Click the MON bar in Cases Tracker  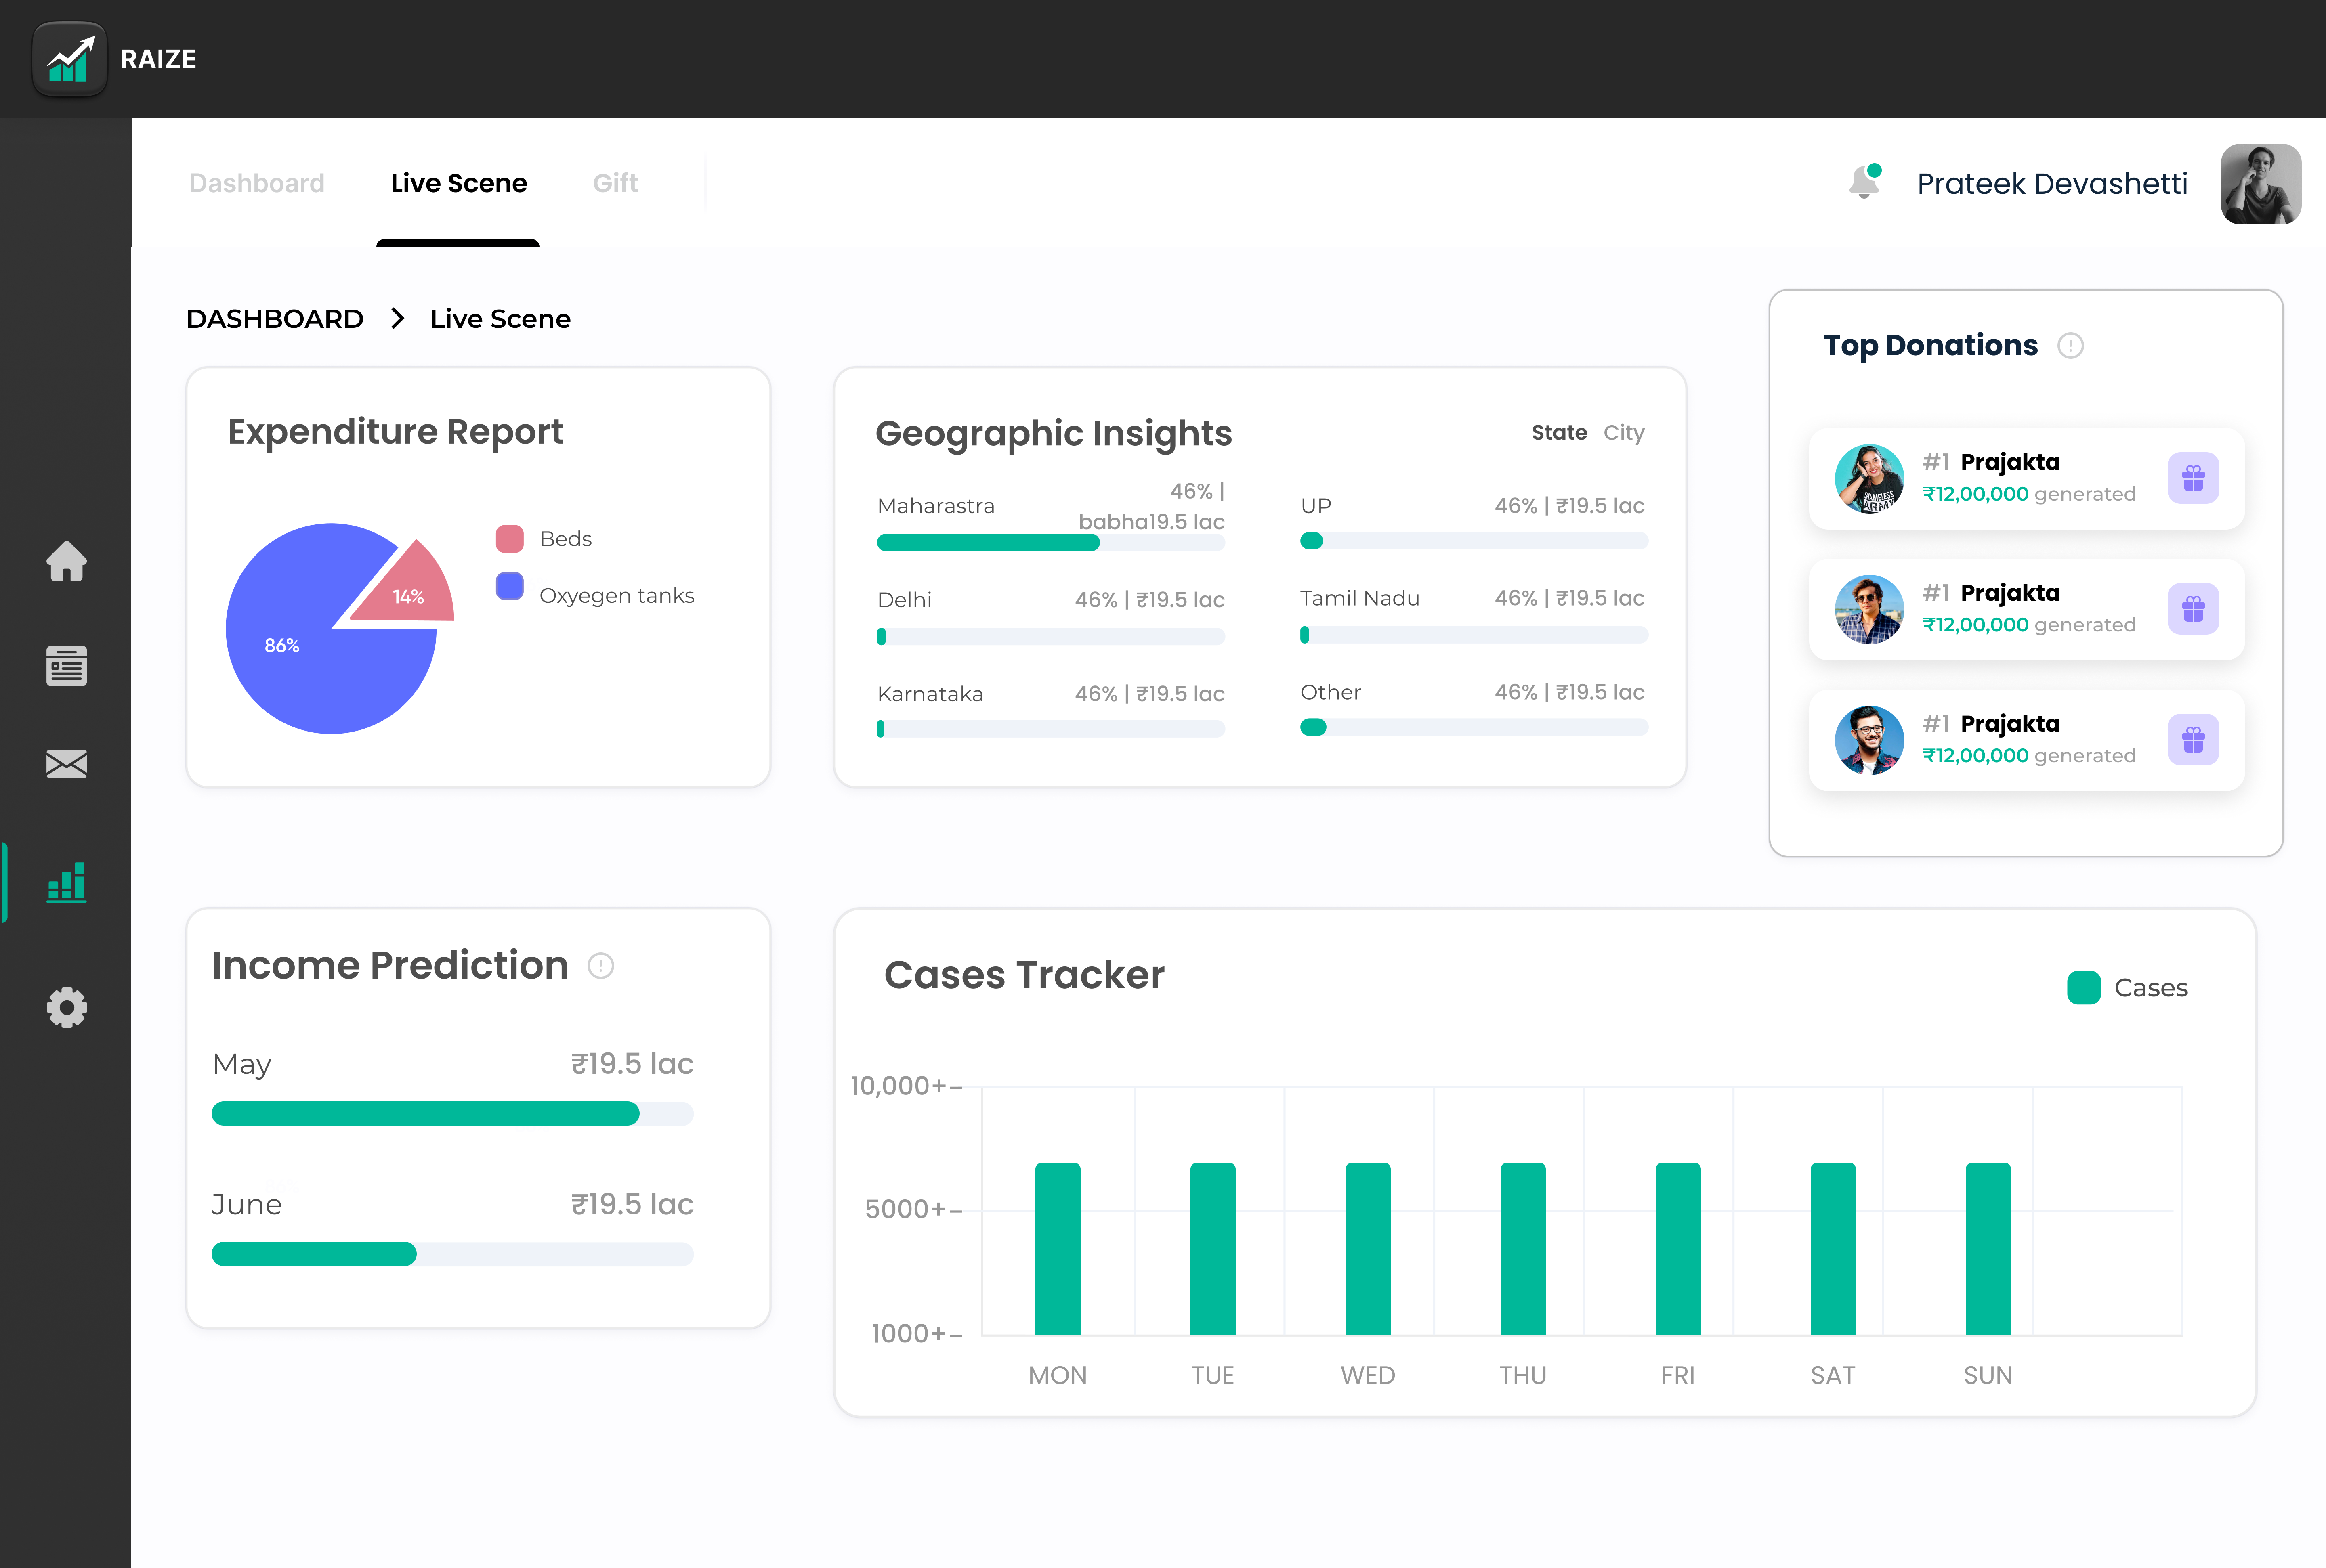tap(1057, 1249)
